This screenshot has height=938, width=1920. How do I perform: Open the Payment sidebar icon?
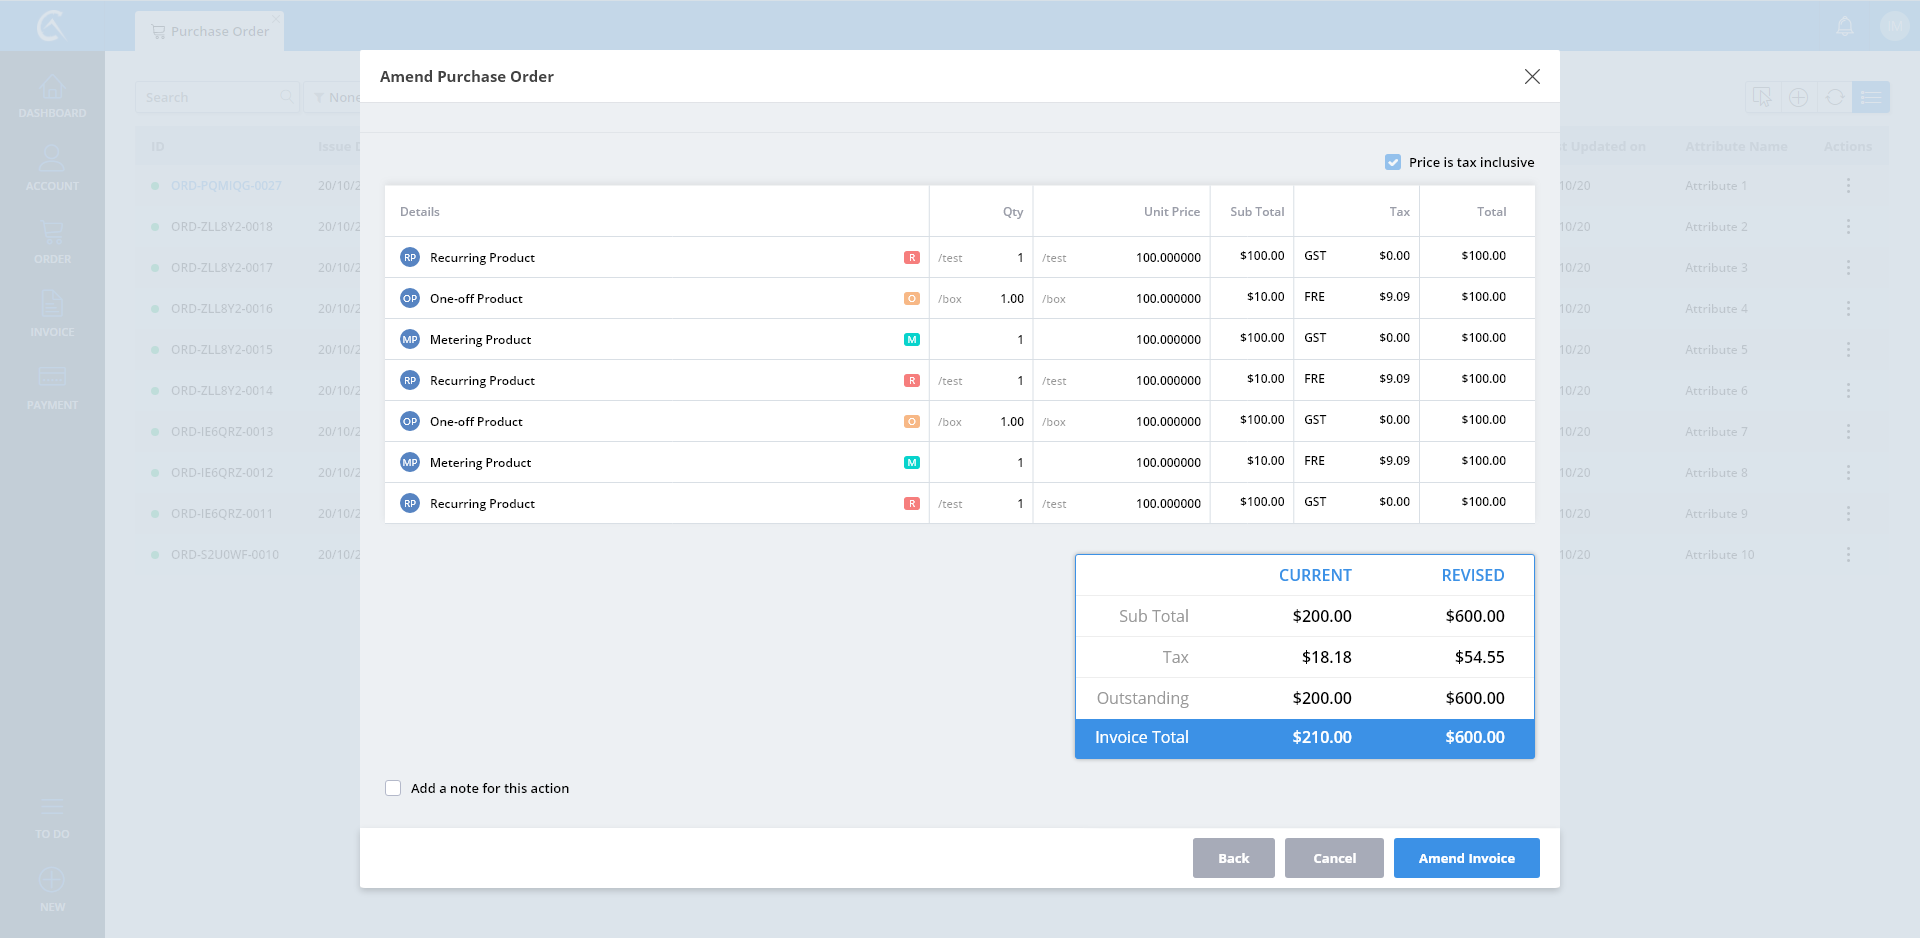tap(52, 379)
